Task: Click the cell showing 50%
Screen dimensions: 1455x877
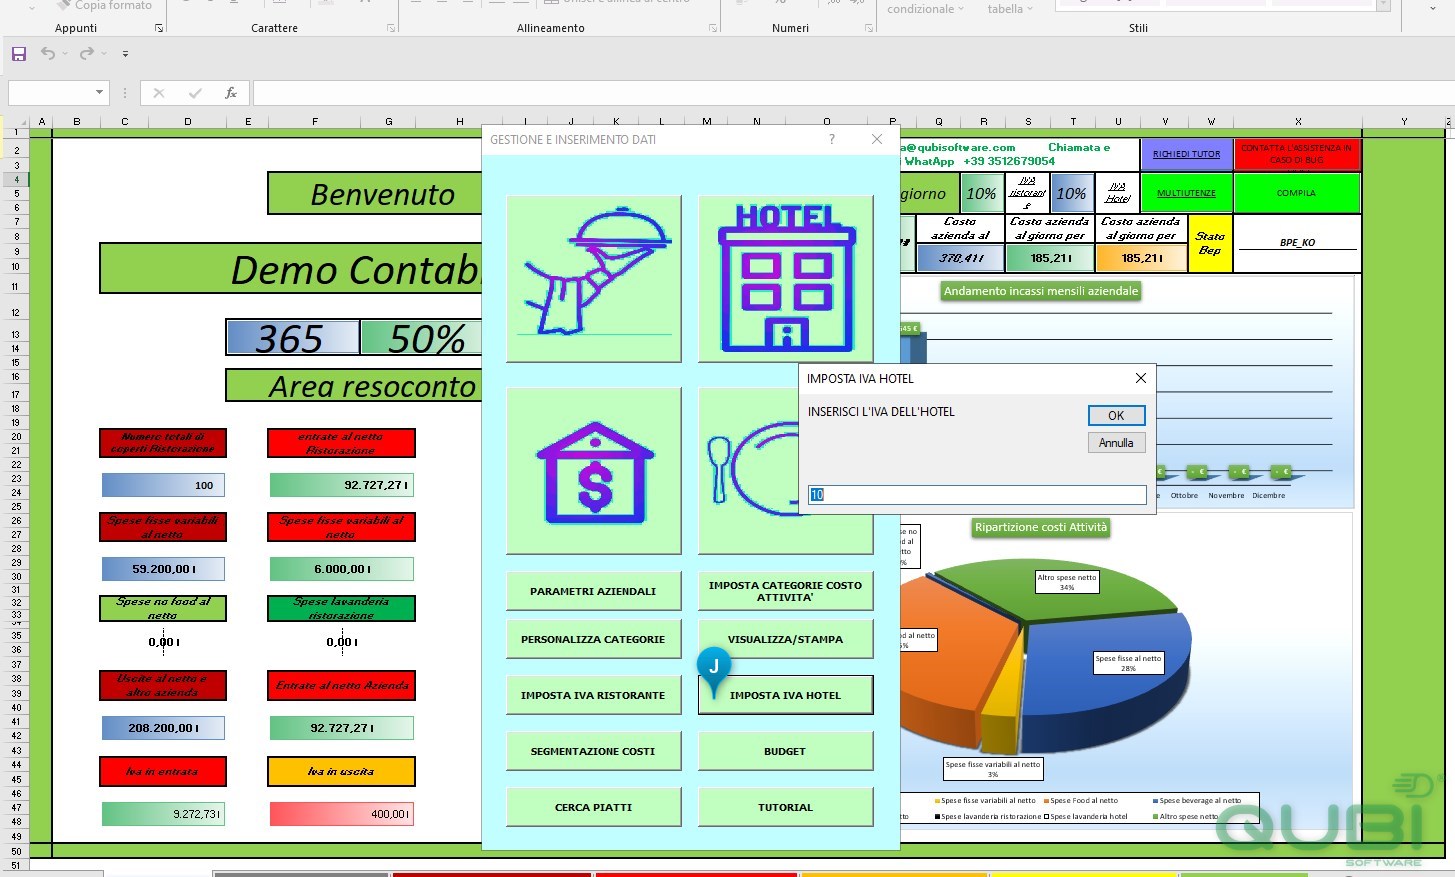Action: click(421, 338)
